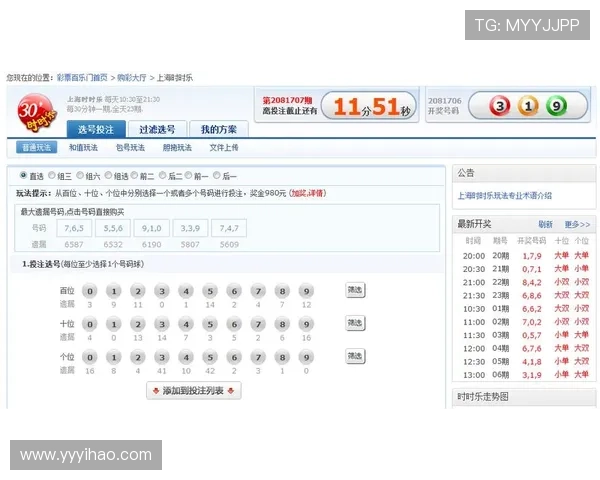Image resolution: width=600 pixels, height=480 pixels.
Task: Open the 彩票百乐门首页 breadcrumb link
Action: (x=82, y=78)
